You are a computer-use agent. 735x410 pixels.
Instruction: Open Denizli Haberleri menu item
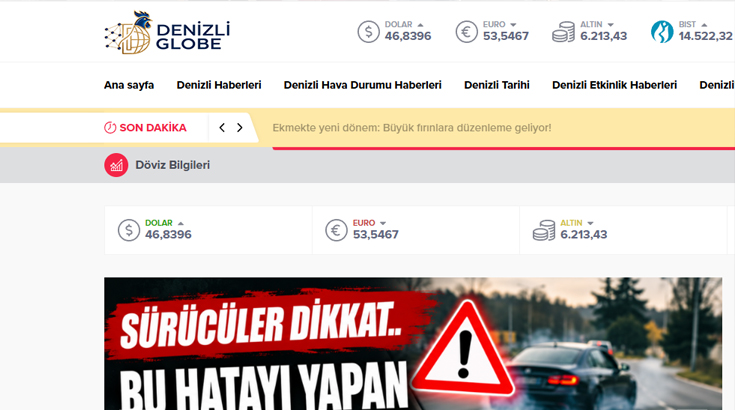pyautogui.click(x=219, y=85)
